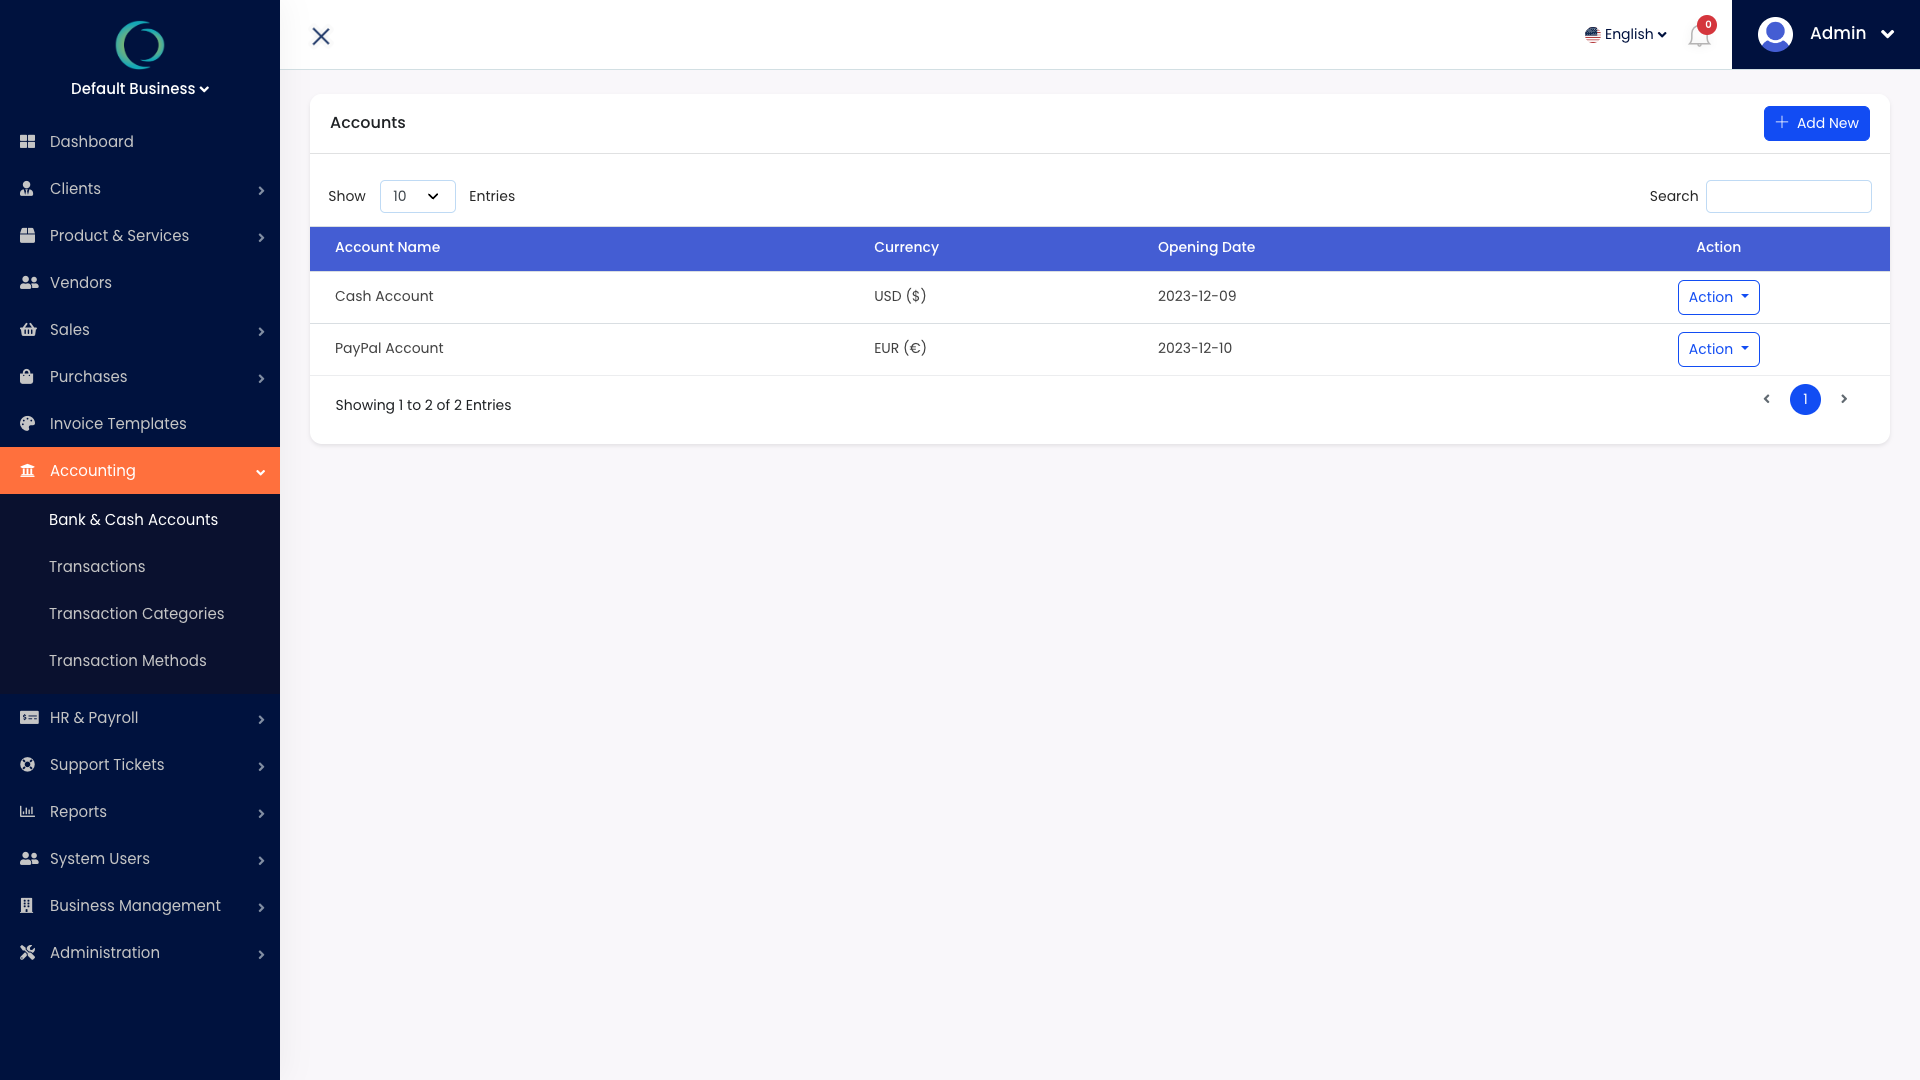Select page 1 in pagination
The image size is (1920, 1080).
coord(1805,399)
